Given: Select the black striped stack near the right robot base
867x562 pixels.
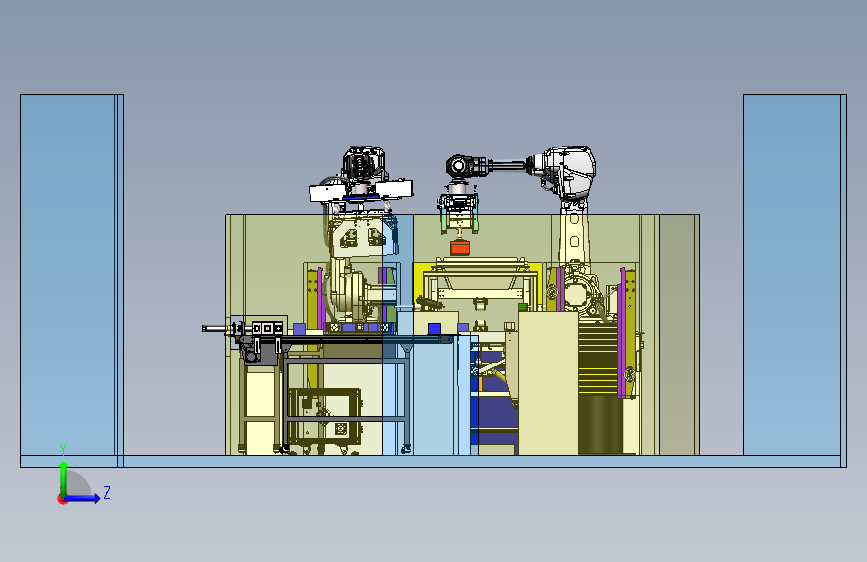Looking at the screenshot, I should pyautogui.click(x=598, y=360).
